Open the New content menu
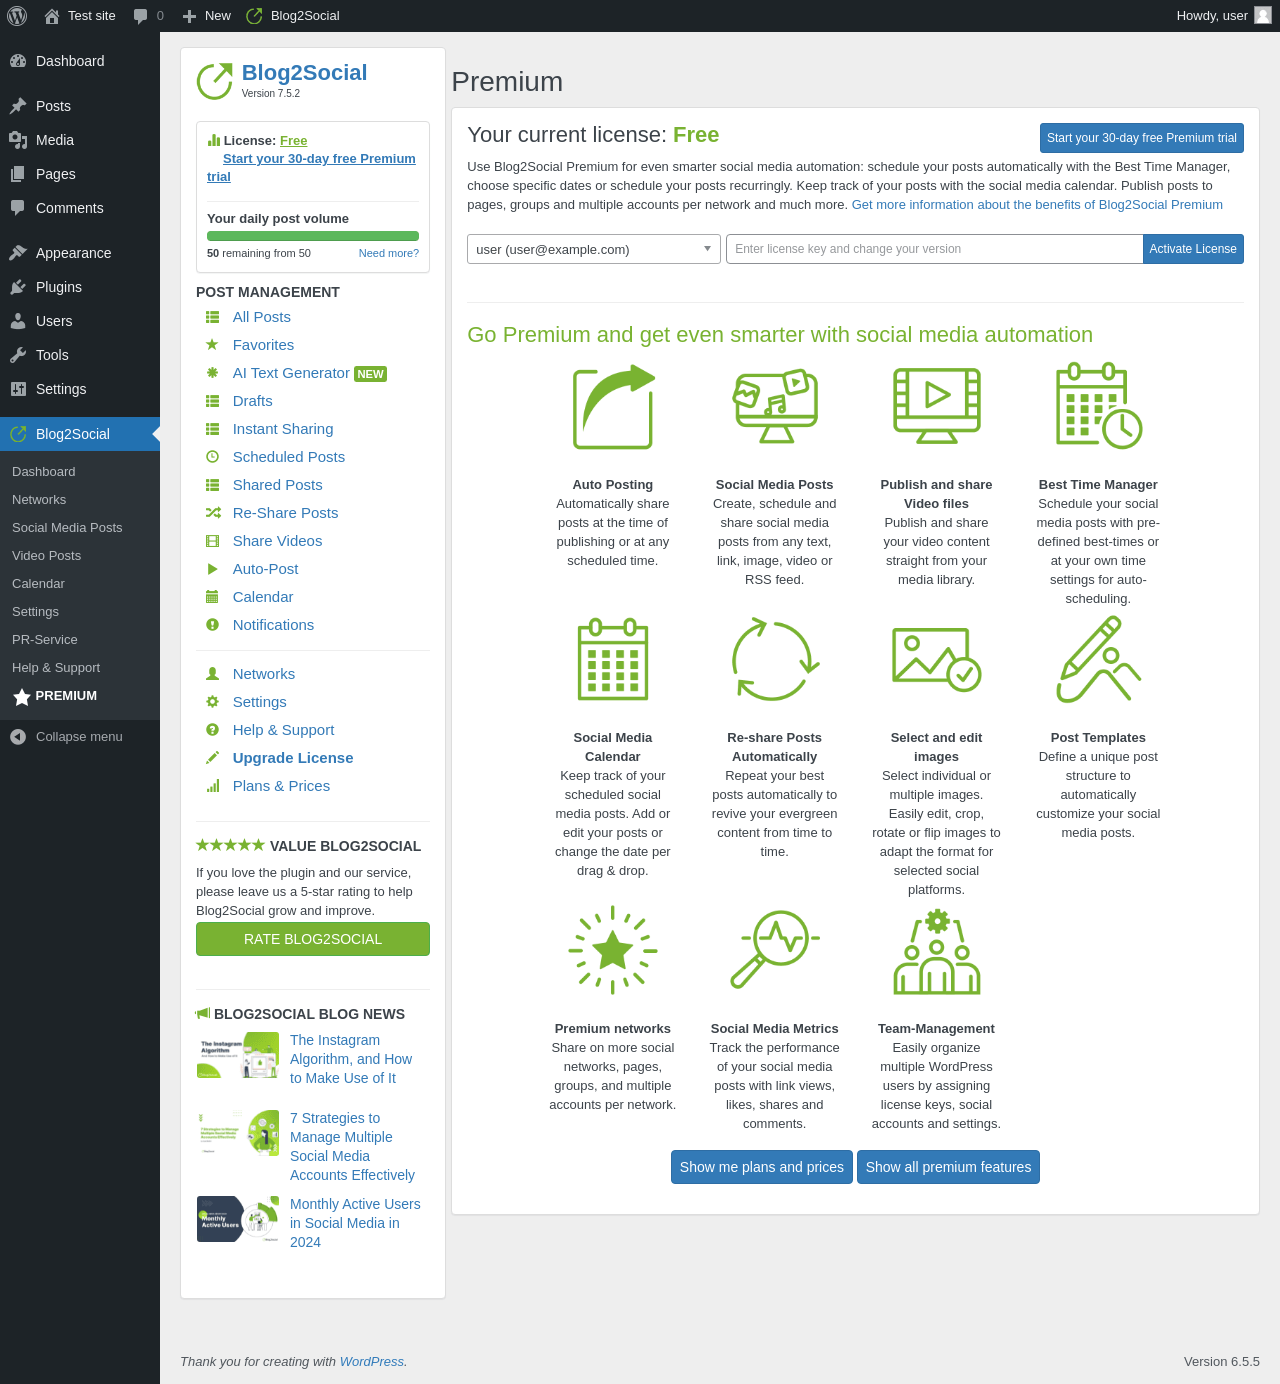The image size is (1280, 1384). [206, 16]
